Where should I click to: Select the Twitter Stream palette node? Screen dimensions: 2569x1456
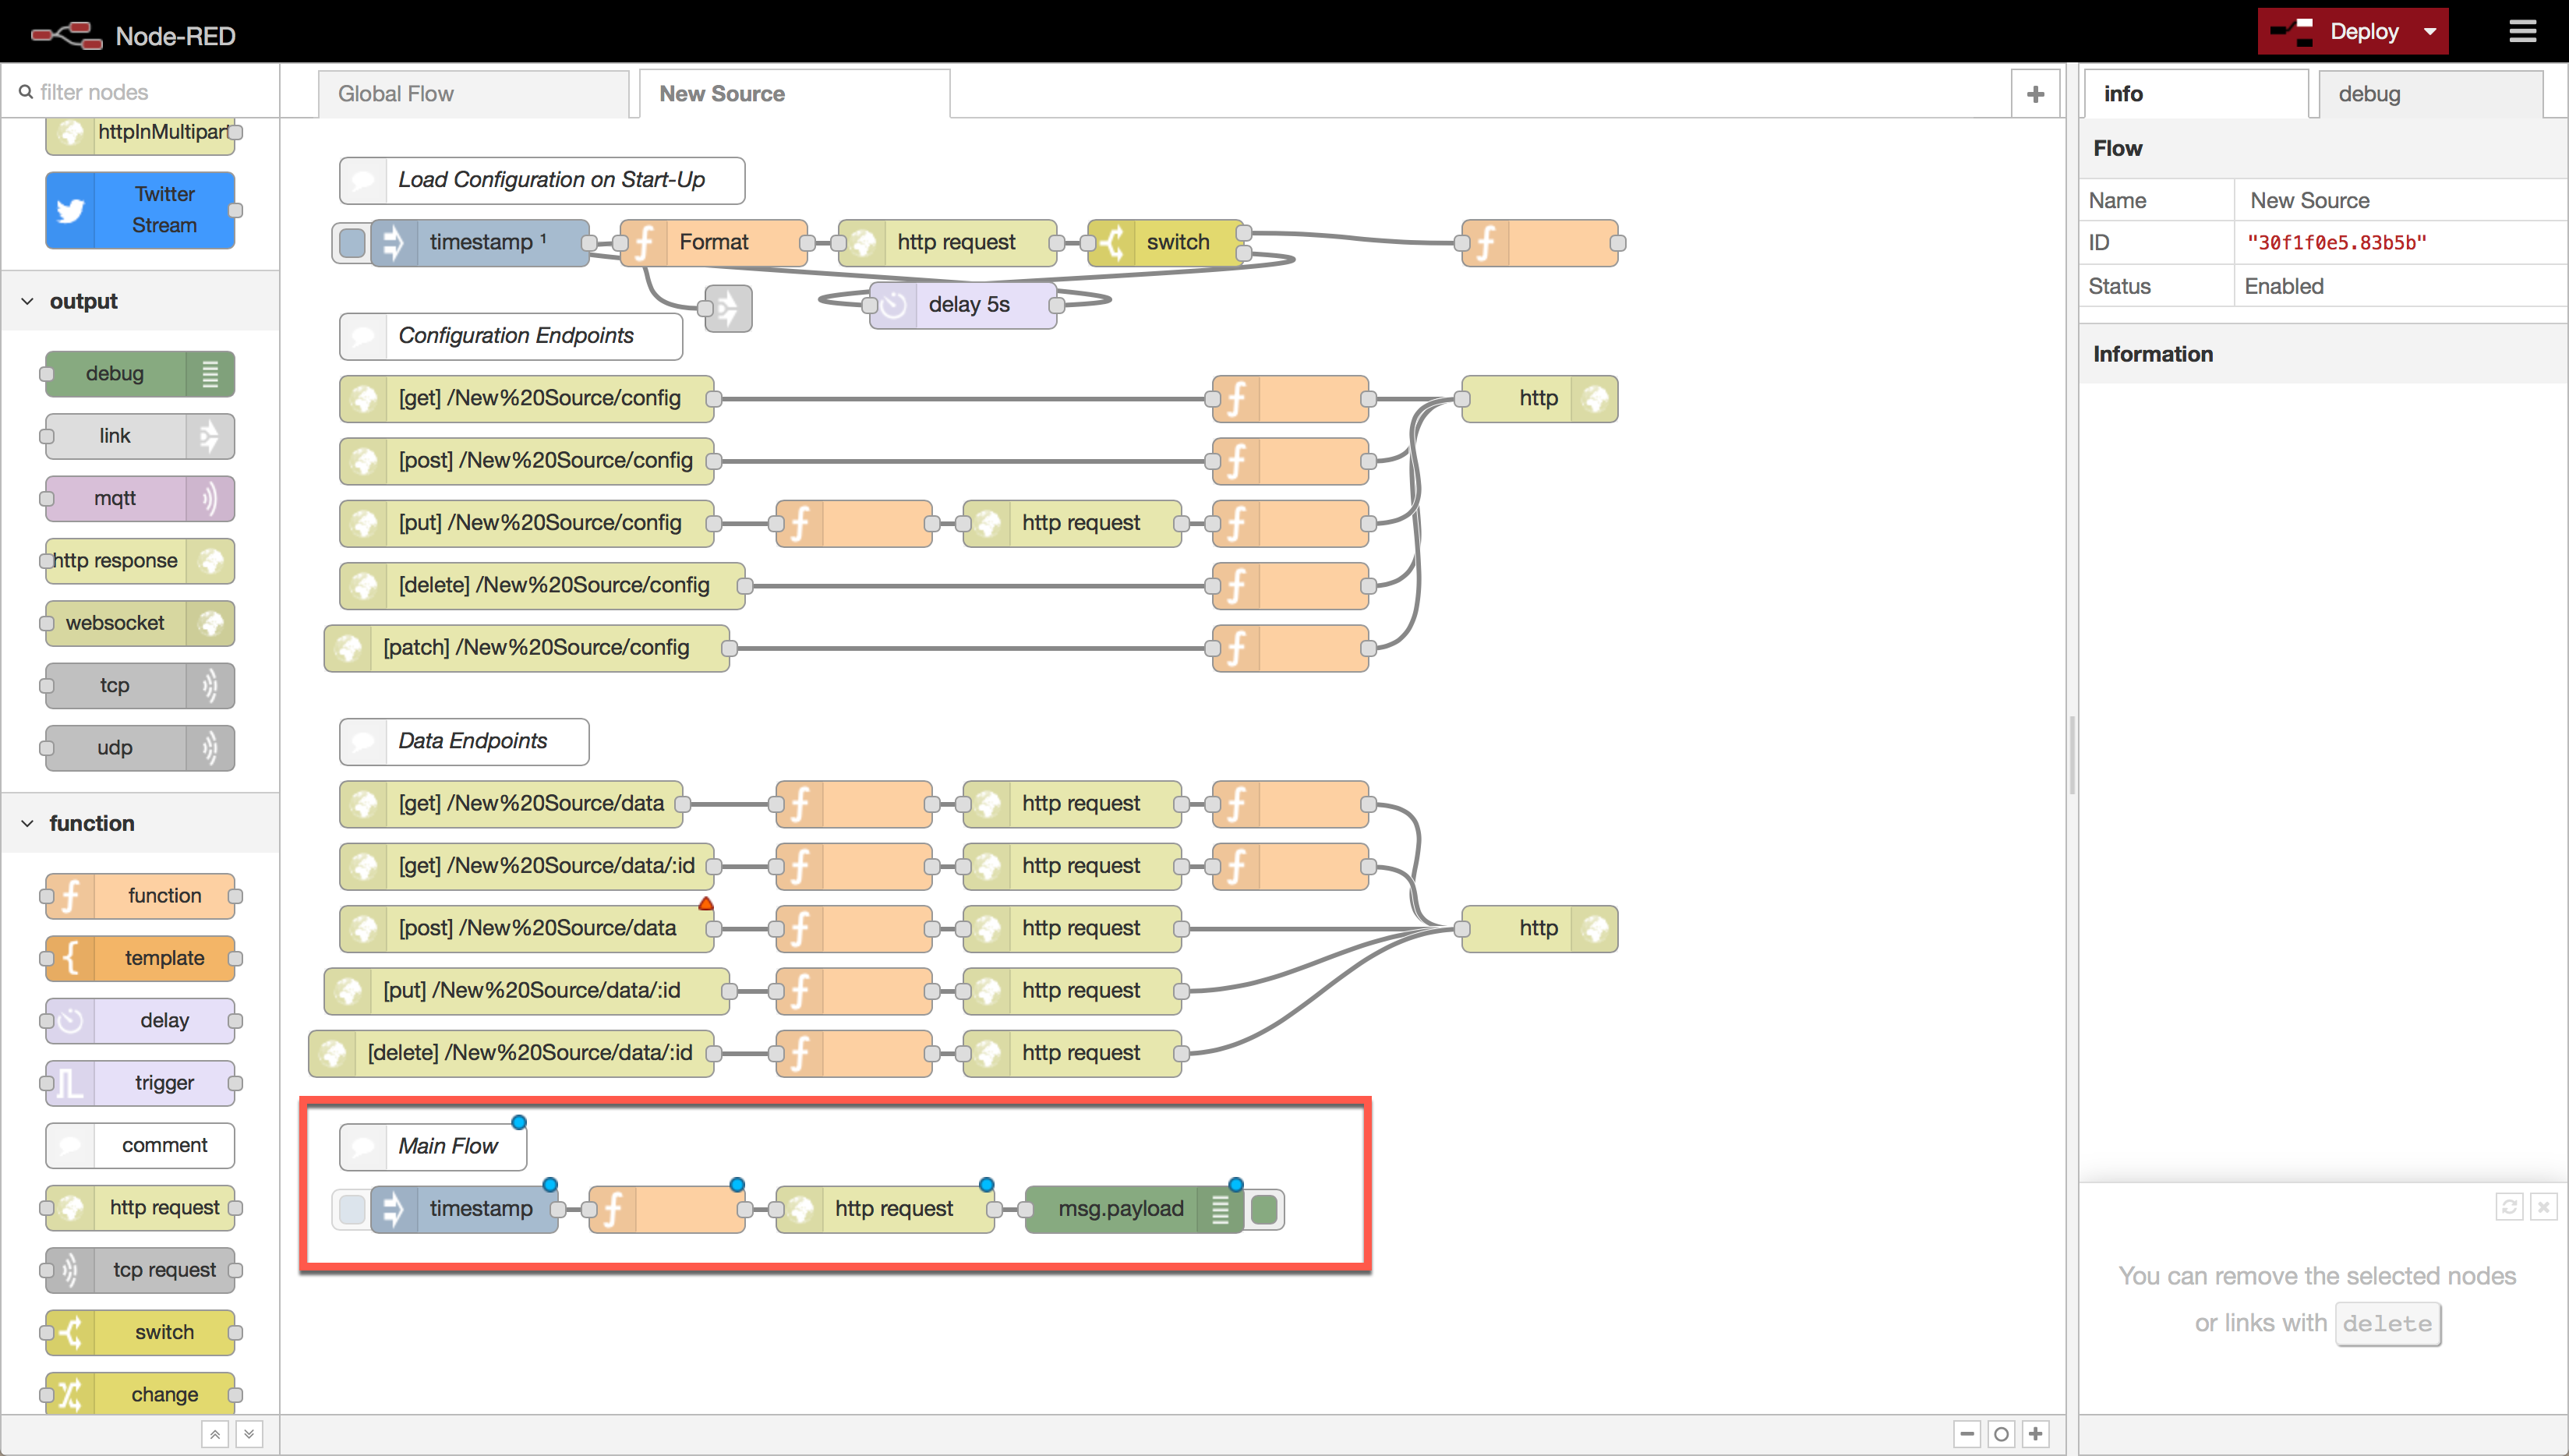click(x=140, y=210)
